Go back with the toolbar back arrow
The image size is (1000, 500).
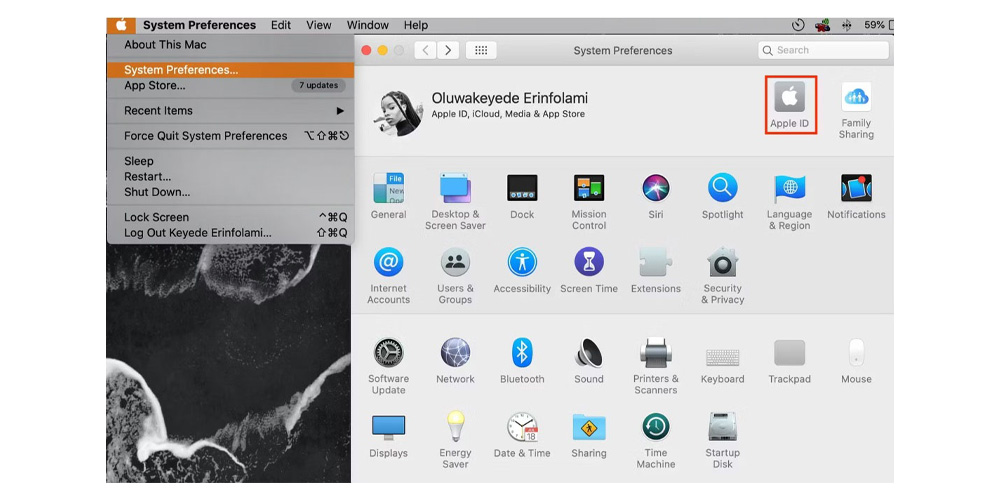425,50
